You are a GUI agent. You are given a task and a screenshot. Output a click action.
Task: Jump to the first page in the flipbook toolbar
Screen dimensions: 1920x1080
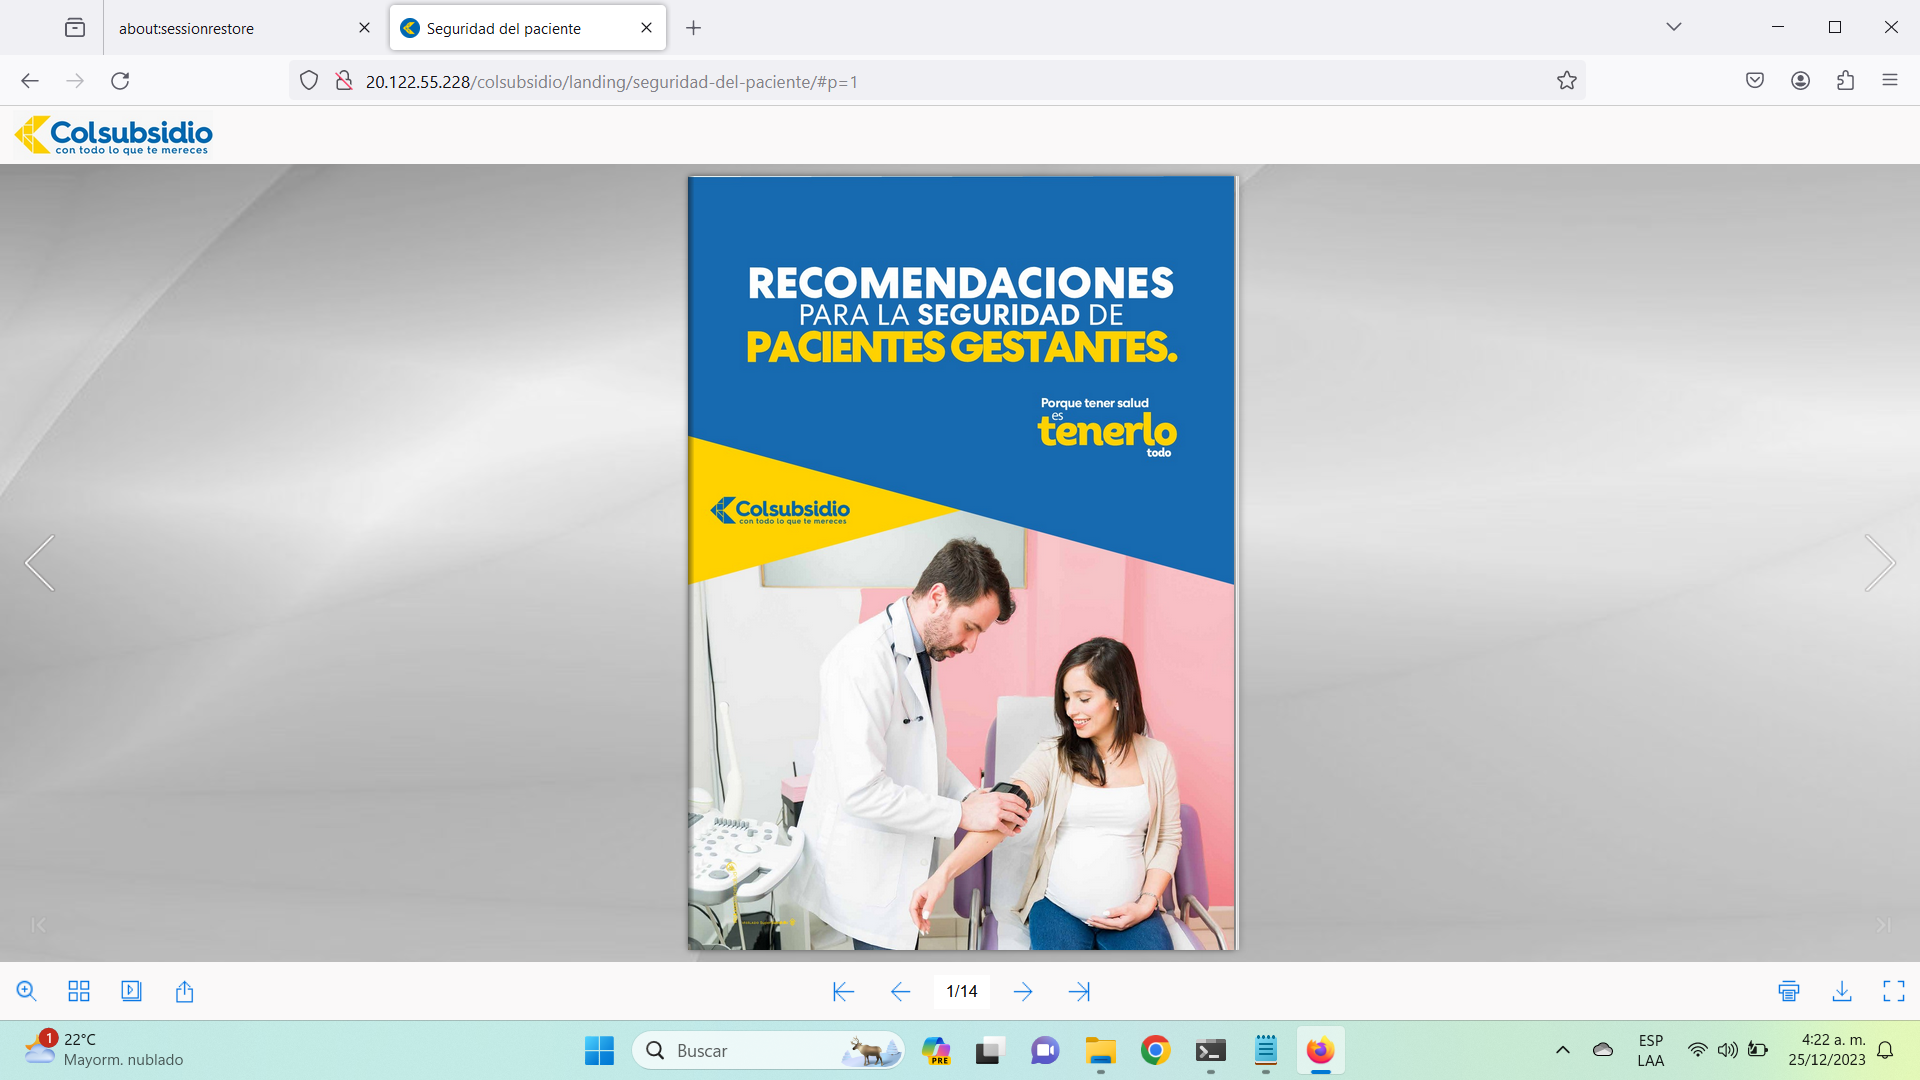click(x=843, y=991)
